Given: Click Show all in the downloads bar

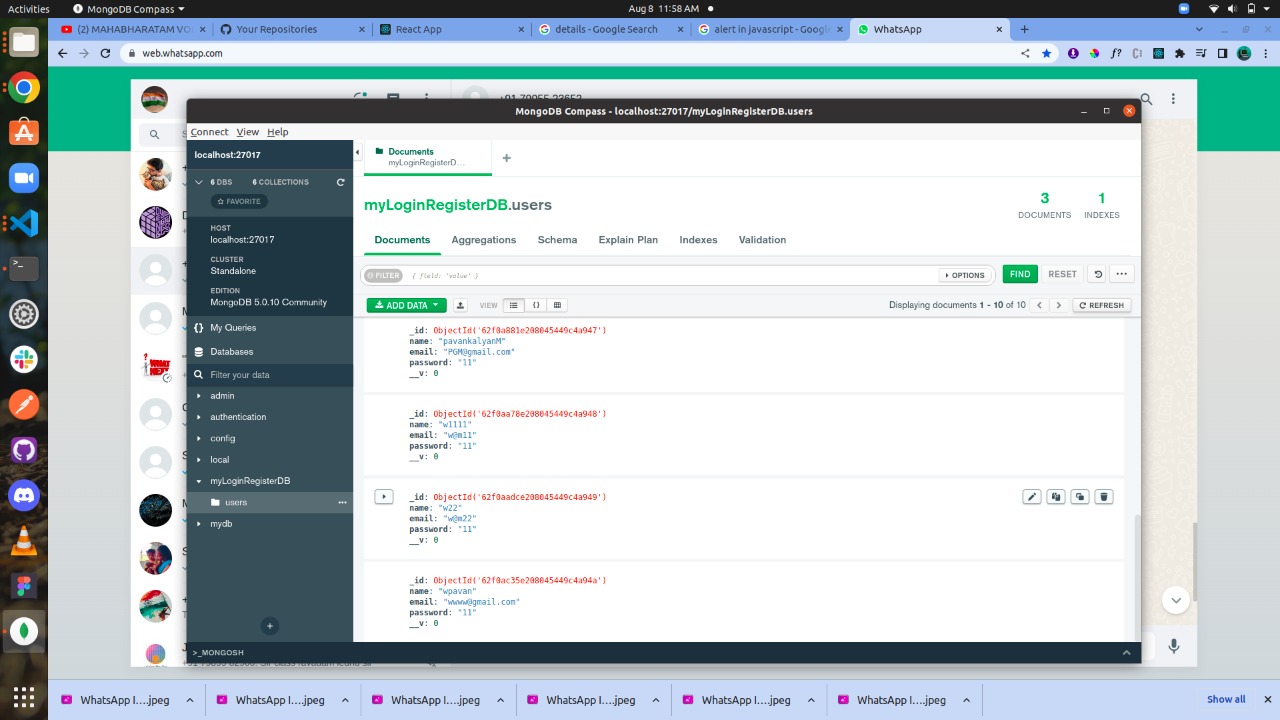Looking at the screenshot, I should [x=1226, y=700].
